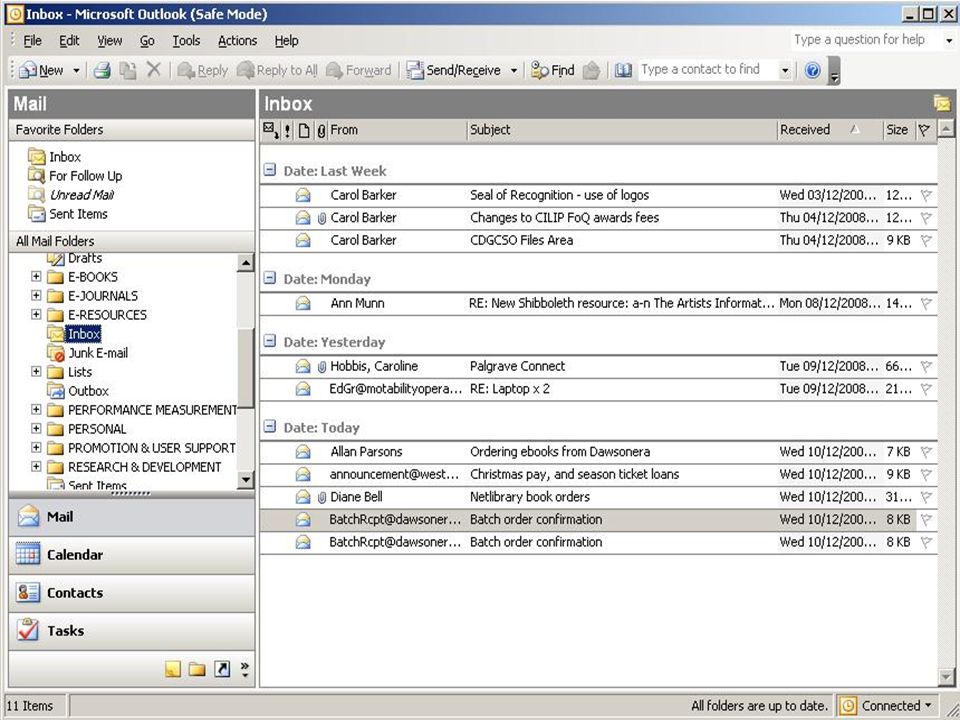Toggle the flag on Netlibrary book orders email

tap(926, 497)
